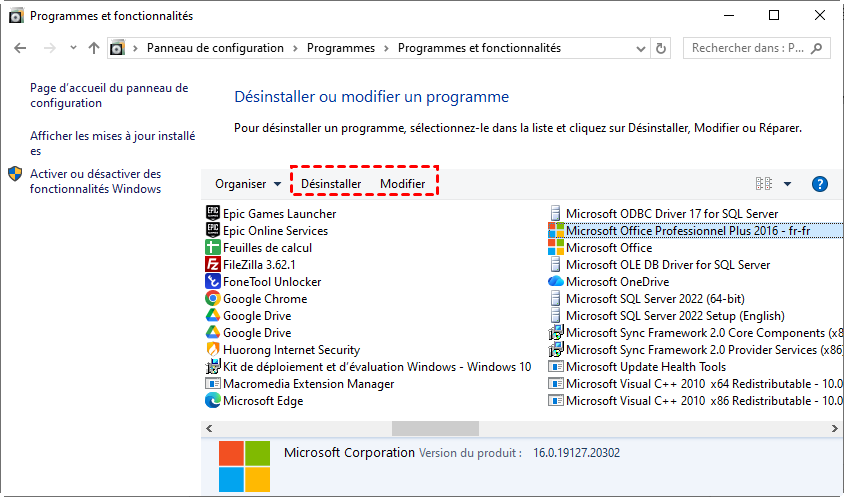Click the Google Chrome icon

[x=212, y=299]
